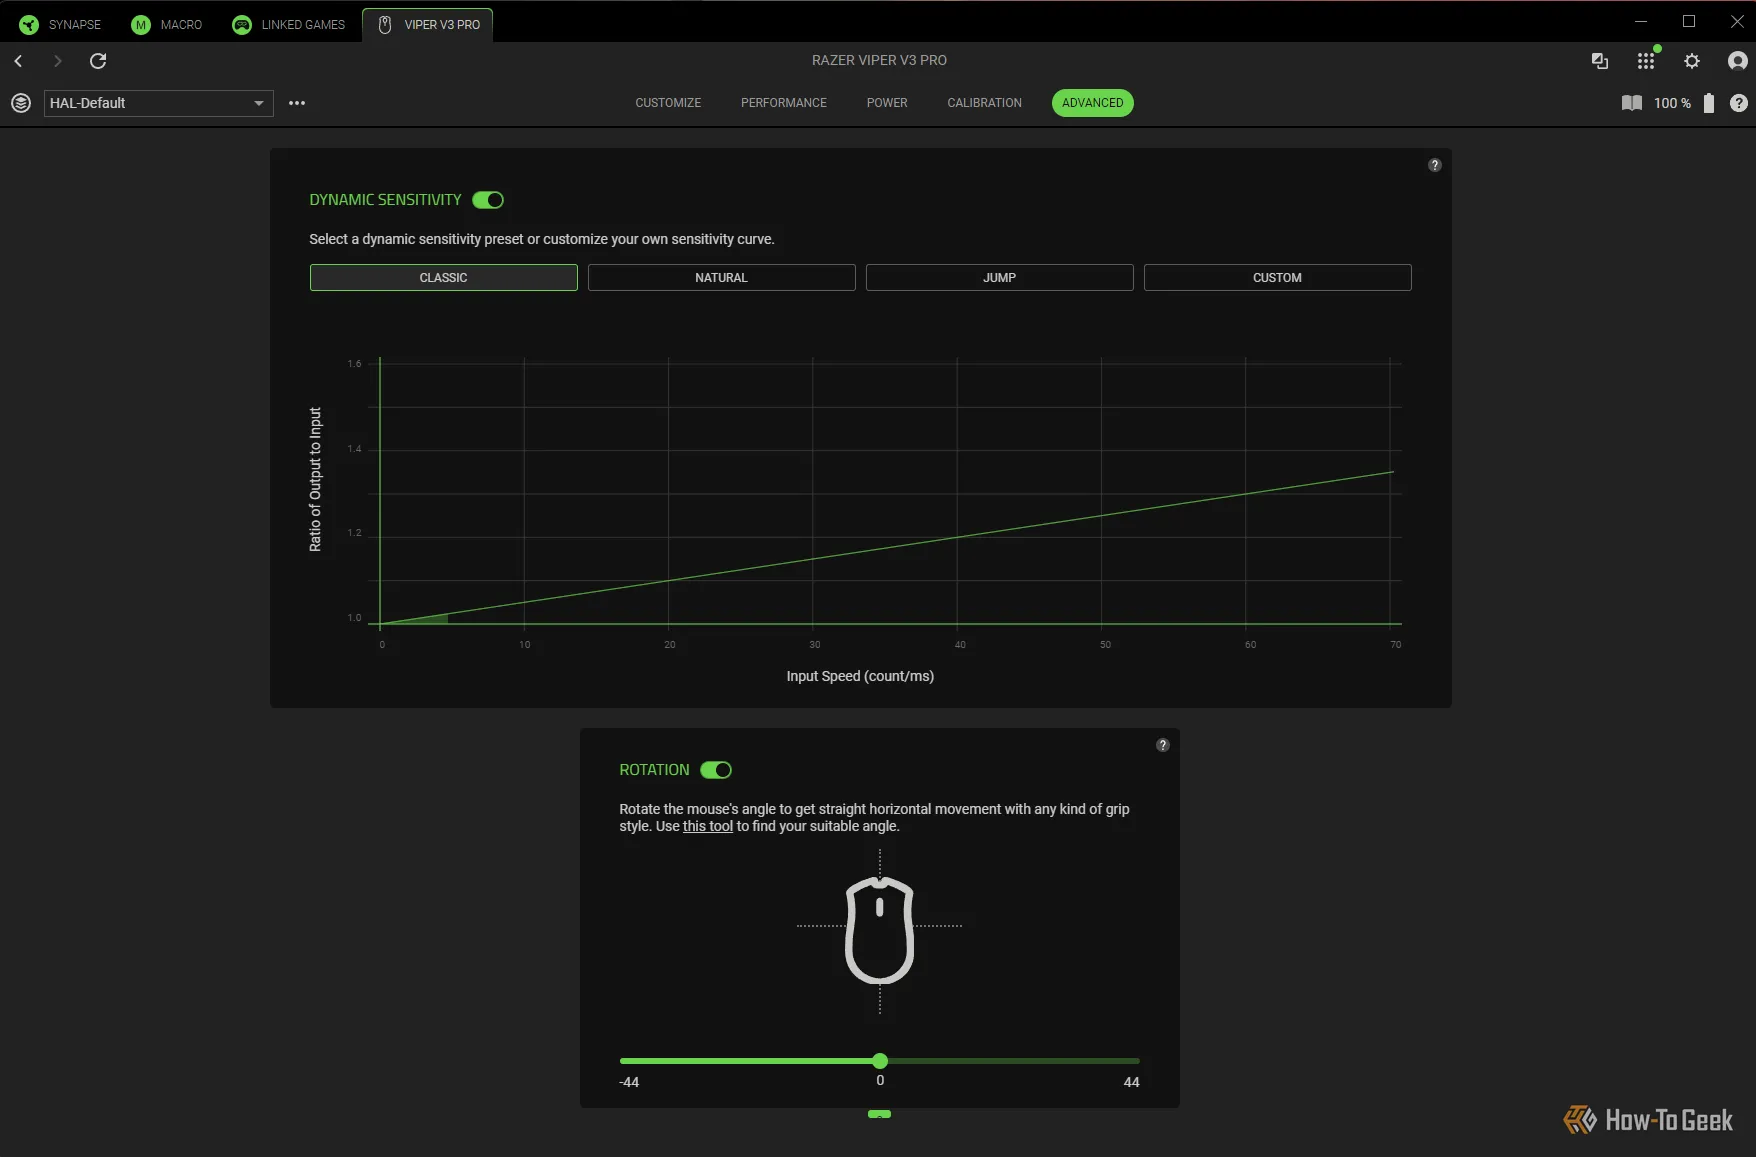Maximize the Synapse window
This screenshot has width=1756, height=1157.
1689,21
